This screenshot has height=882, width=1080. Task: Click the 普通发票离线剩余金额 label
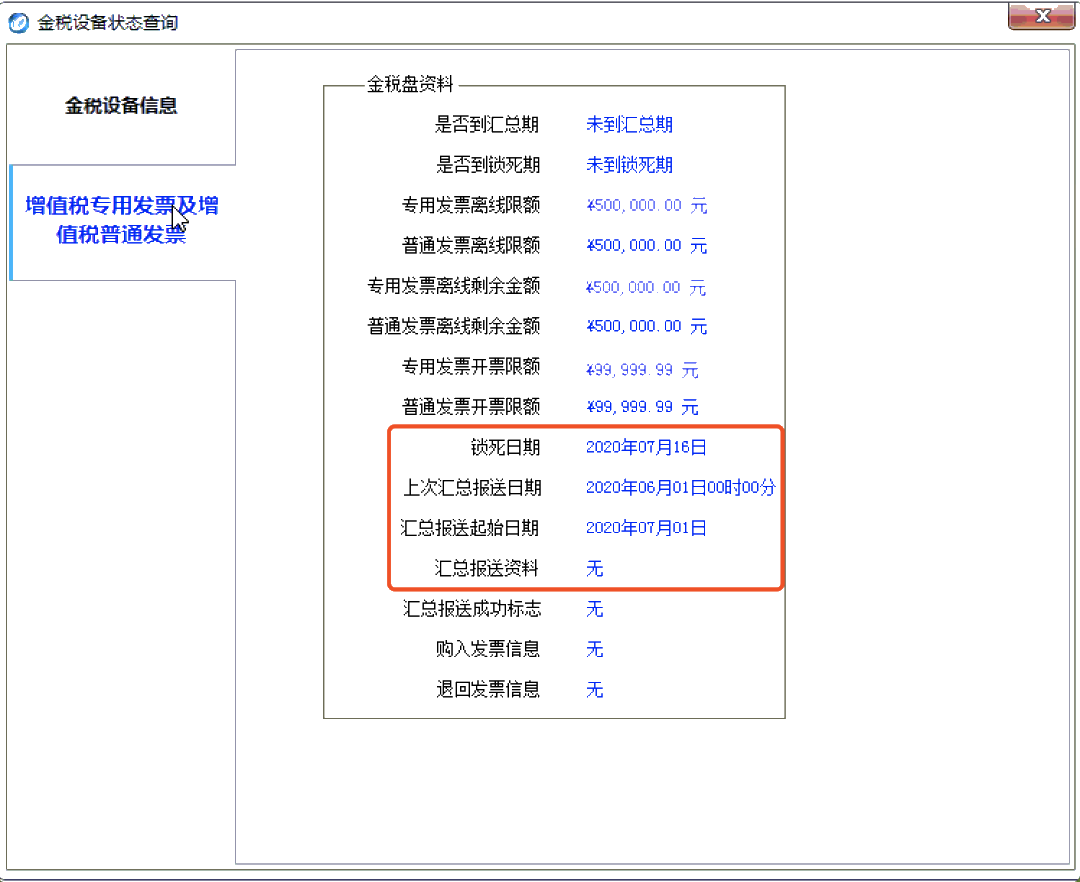[x=454, y=326]
